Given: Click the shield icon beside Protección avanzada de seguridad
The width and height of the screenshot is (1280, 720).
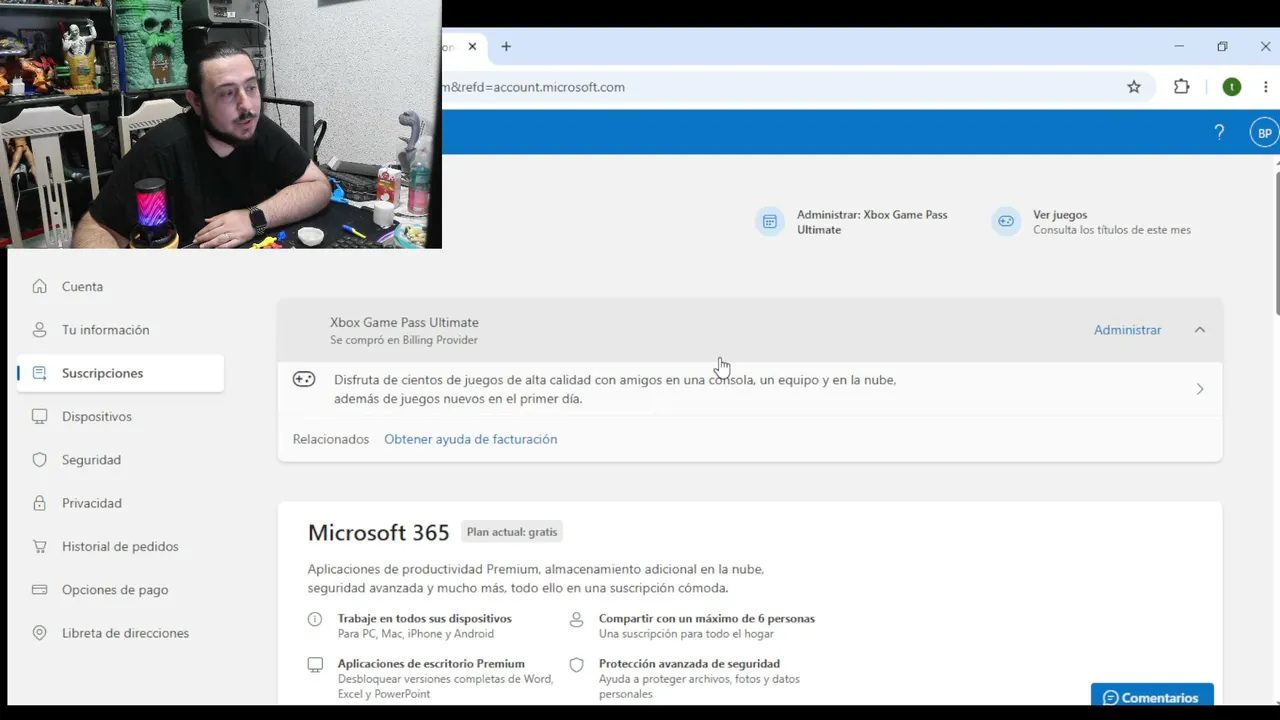Looking at the screenshot, I should 576,664.
